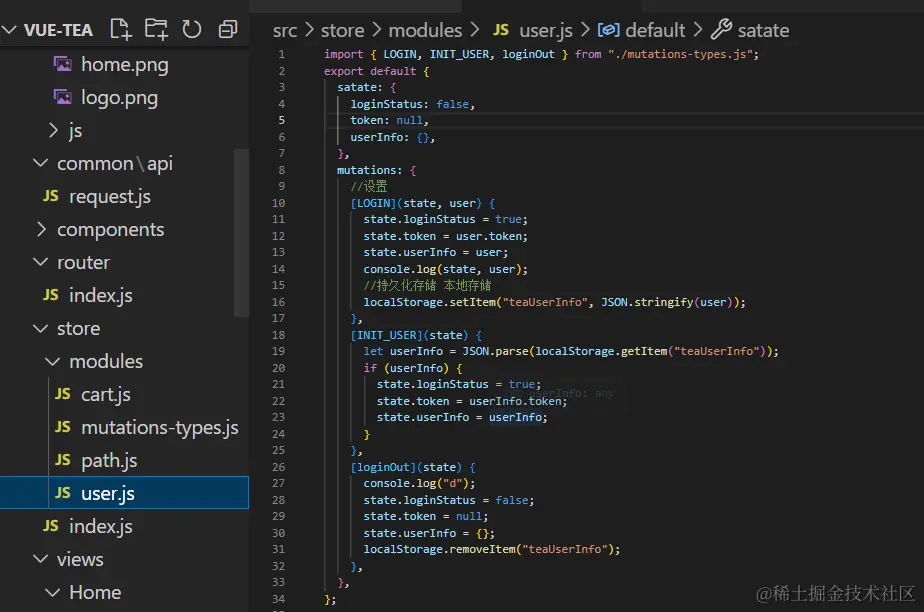Collapse the VUE-TEA project root chevron

[9, 29]
